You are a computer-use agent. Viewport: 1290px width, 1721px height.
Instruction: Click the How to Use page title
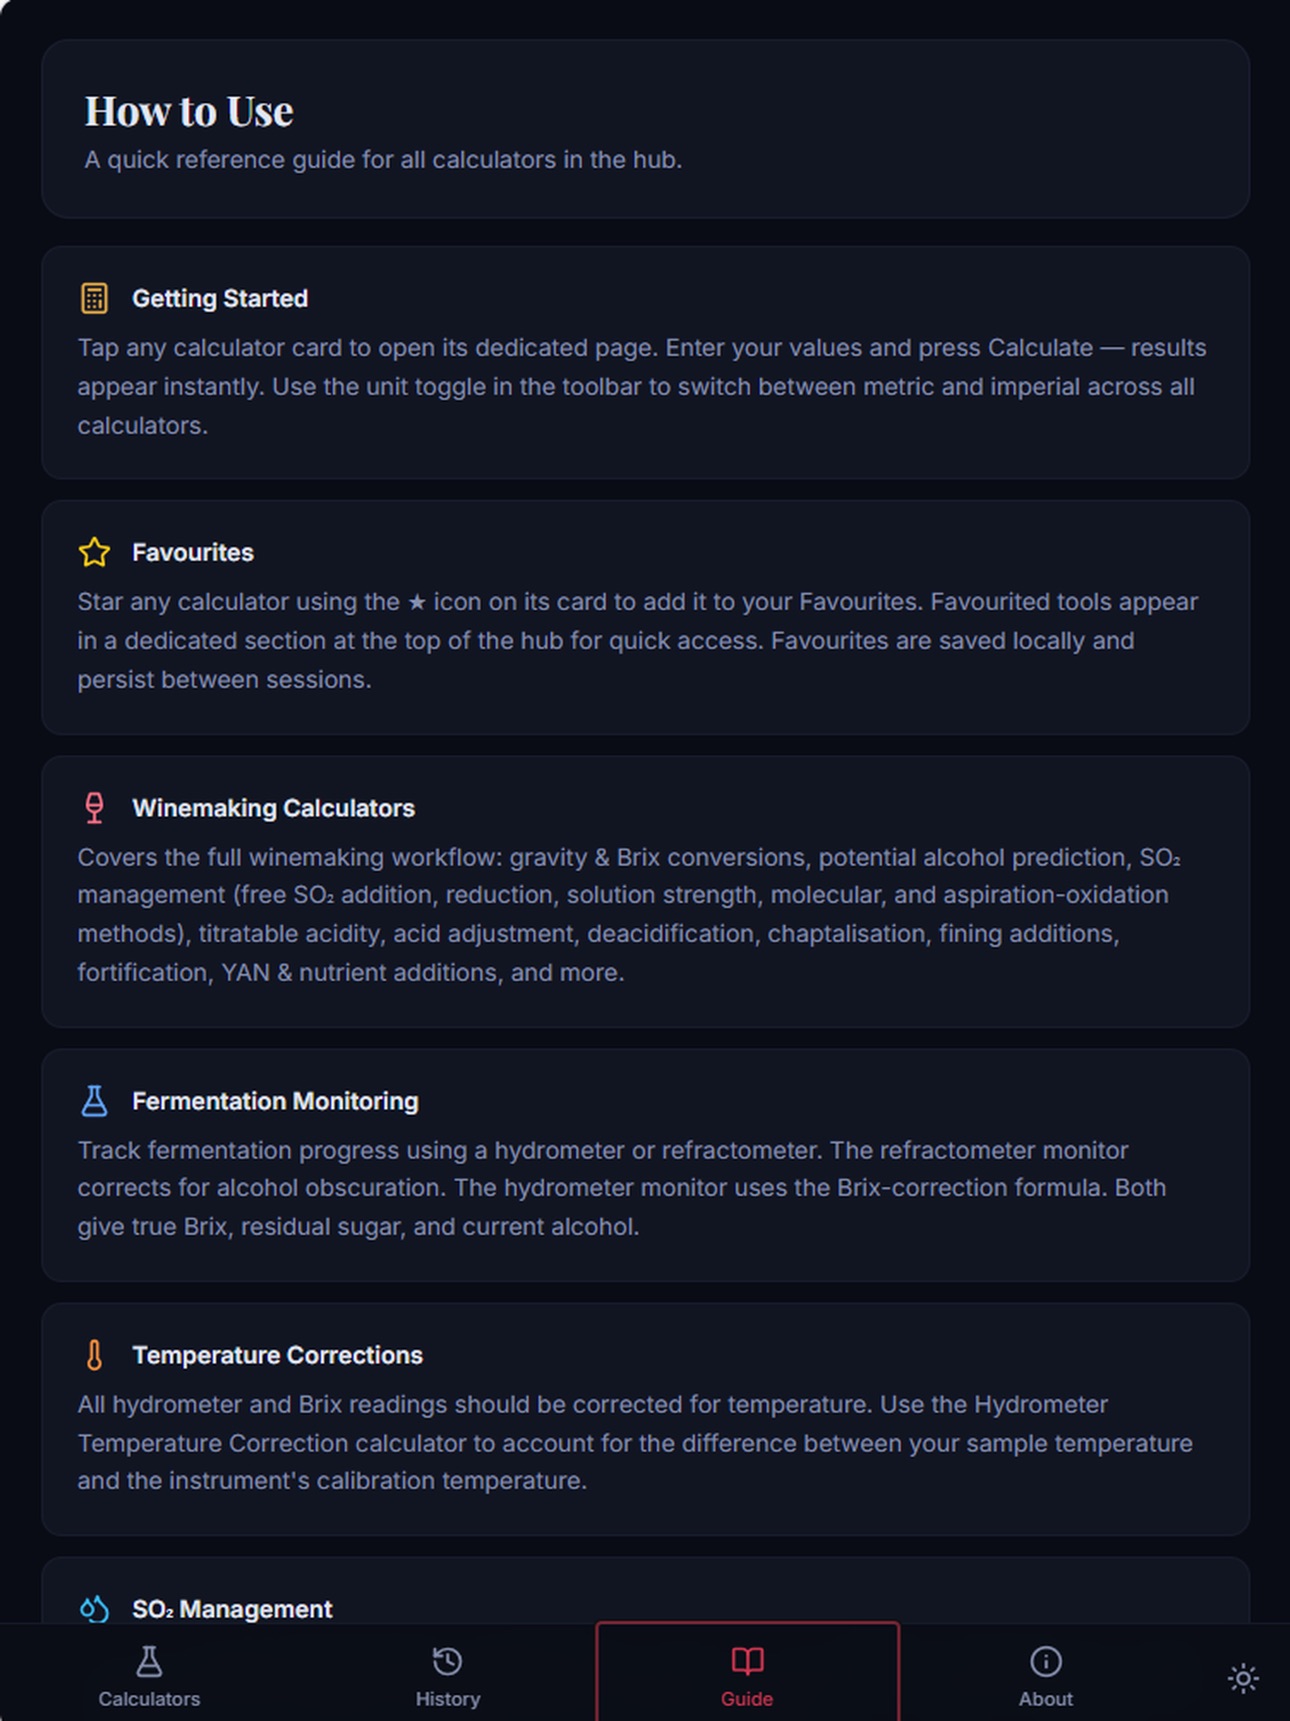coord(189,111)
